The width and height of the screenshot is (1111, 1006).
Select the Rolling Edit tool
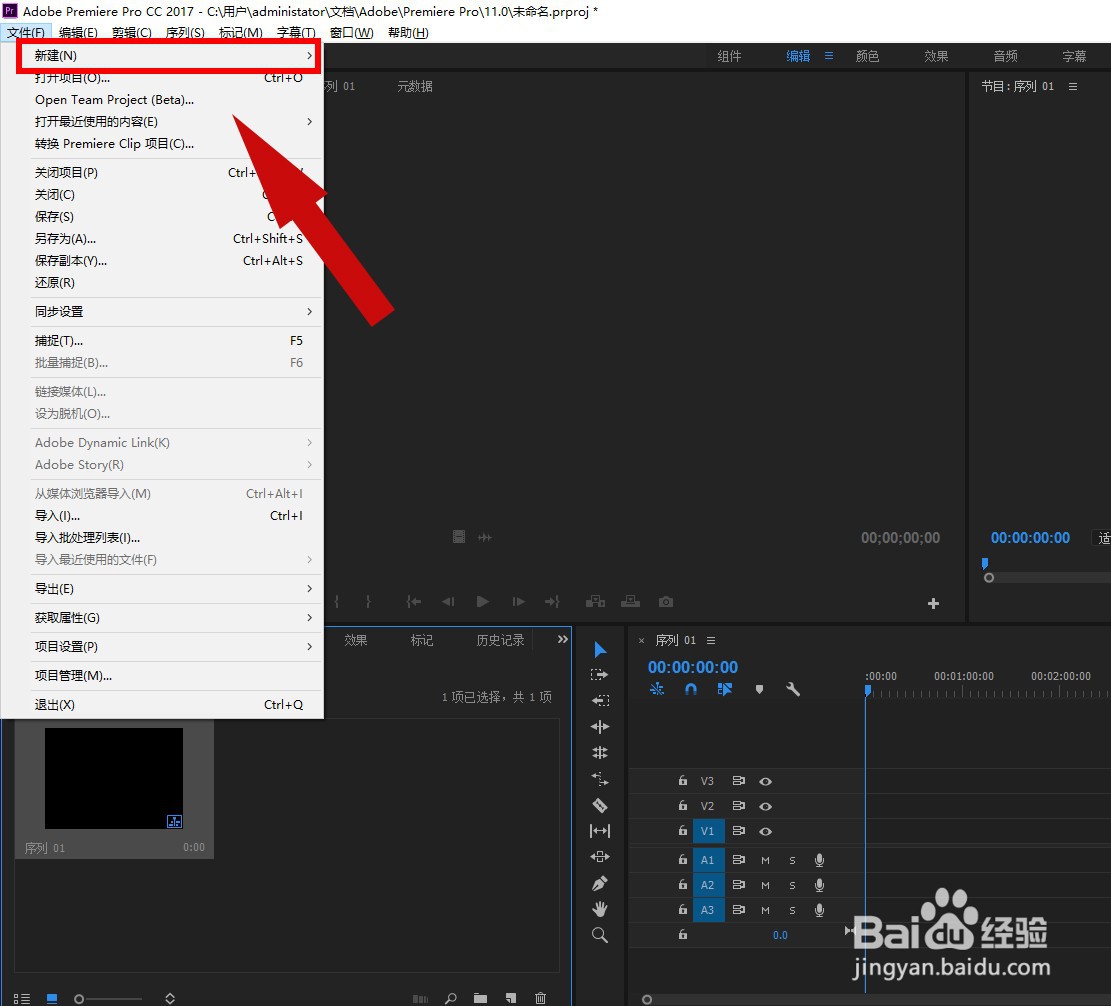[599, 752]
